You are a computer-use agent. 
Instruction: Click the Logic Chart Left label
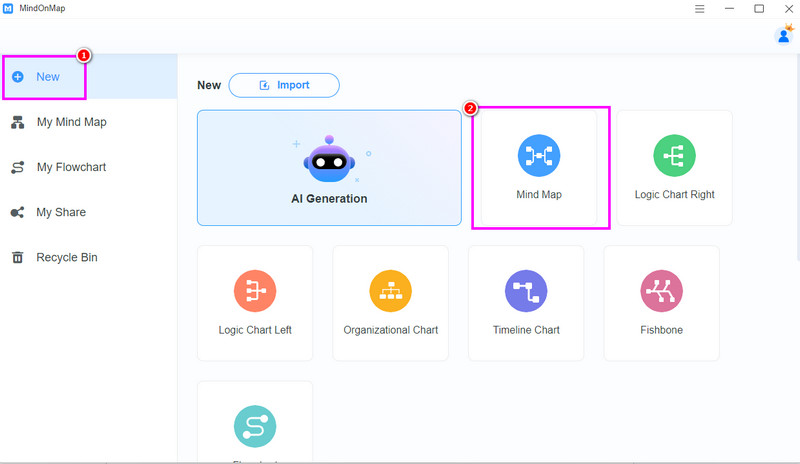click(255, 330)
